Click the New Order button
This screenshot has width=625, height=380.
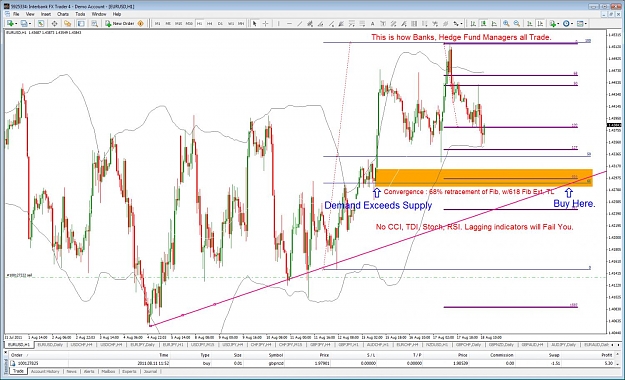pos(120,24)
